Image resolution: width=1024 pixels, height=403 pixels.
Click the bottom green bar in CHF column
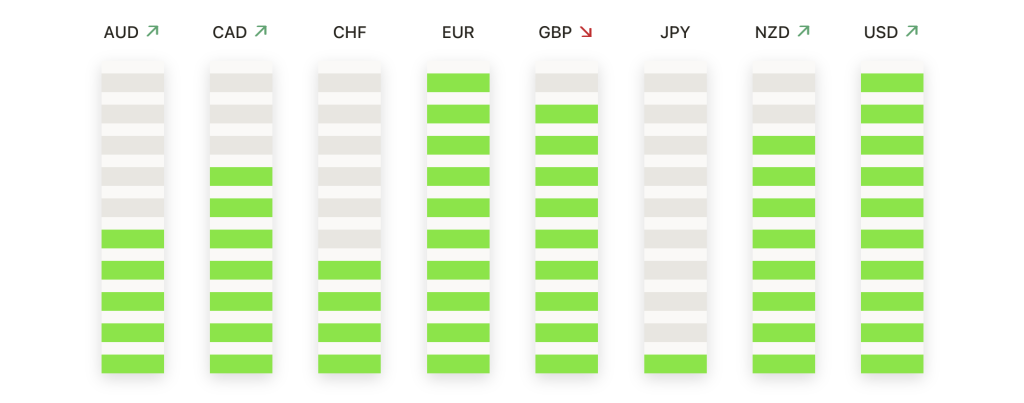[x=349, y=364]
